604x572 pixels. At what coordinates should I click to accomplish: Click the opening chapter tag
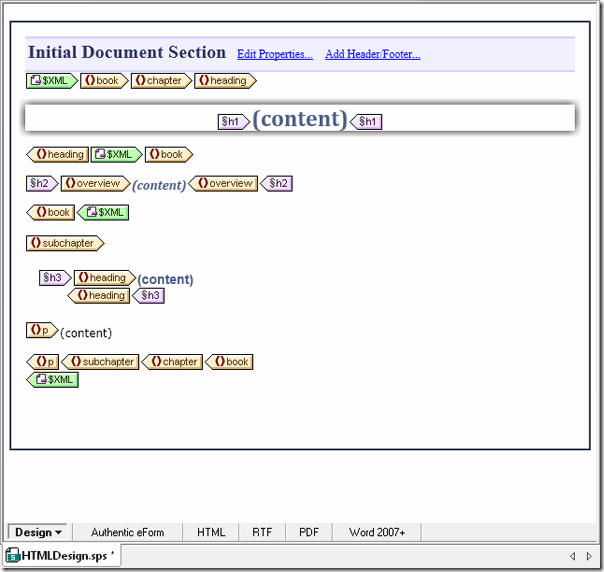tap(161, 81)
